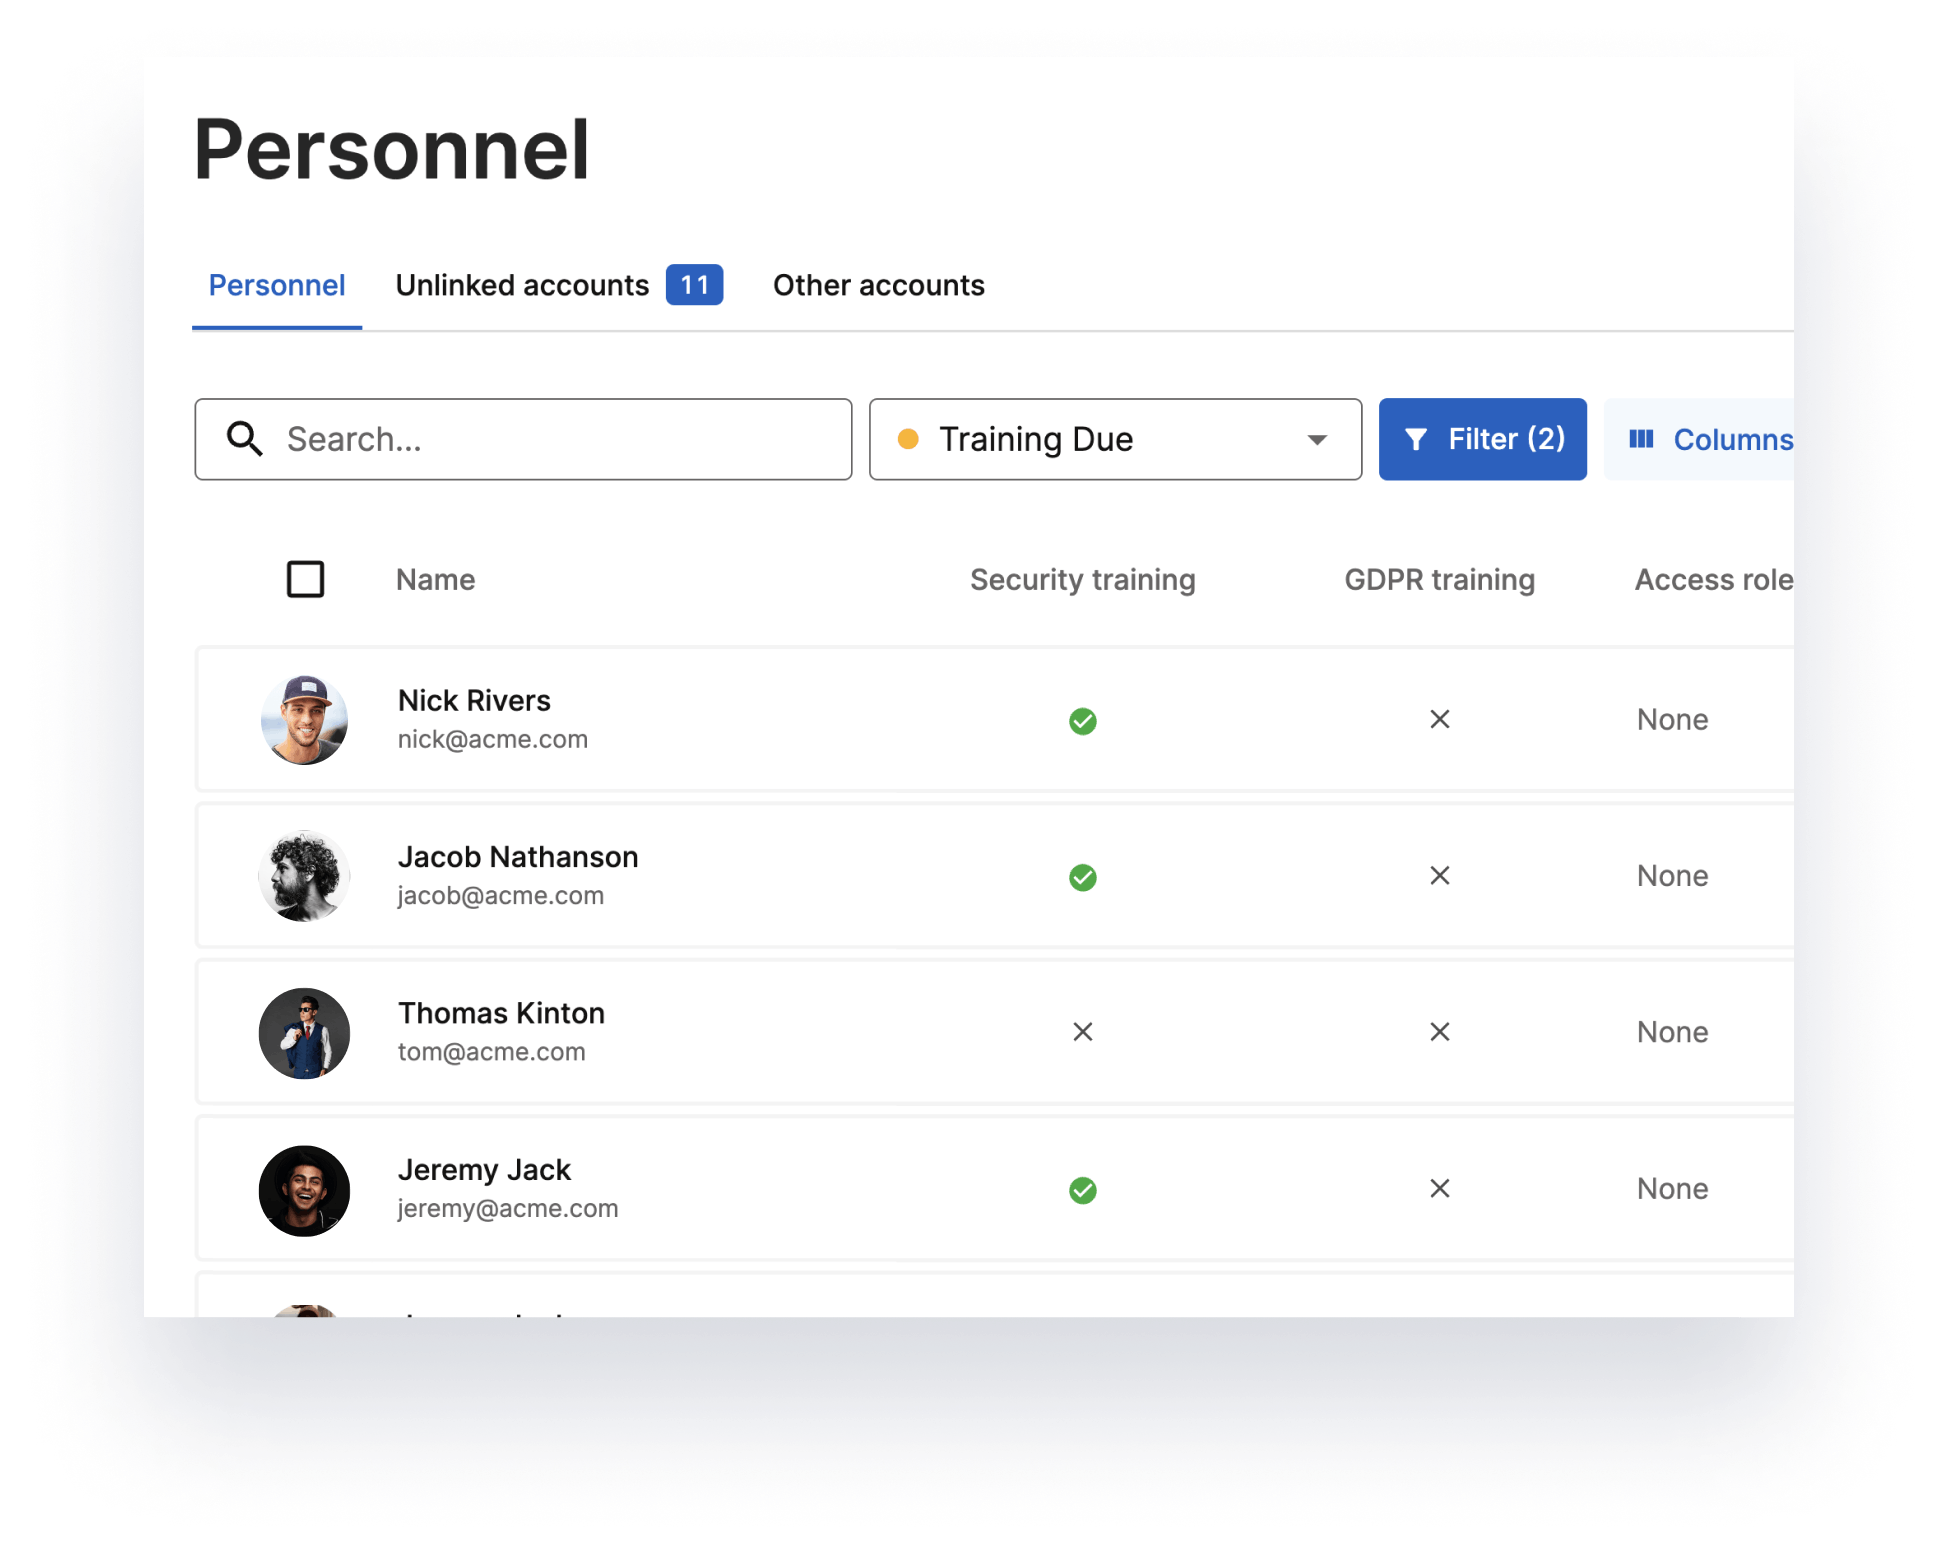Click Nick Rivers' profile avatar

coord(305,720)
